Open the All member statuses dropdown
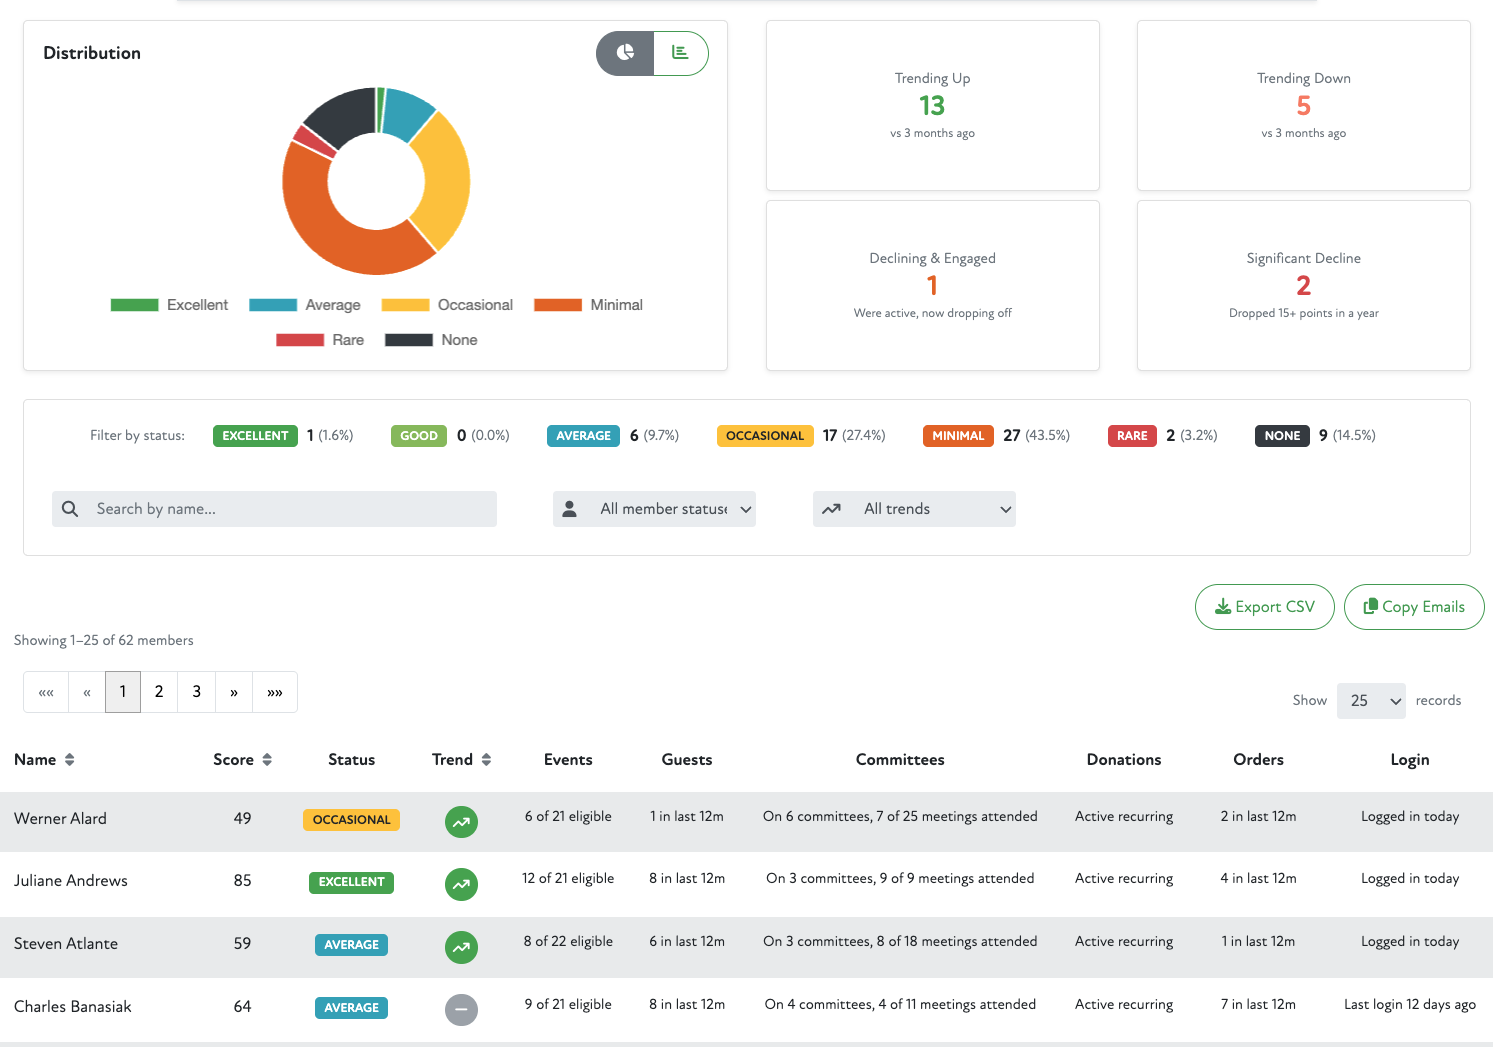This screenshot has height=1047, width=1493. pyautogui.click(x=654, y=509)
